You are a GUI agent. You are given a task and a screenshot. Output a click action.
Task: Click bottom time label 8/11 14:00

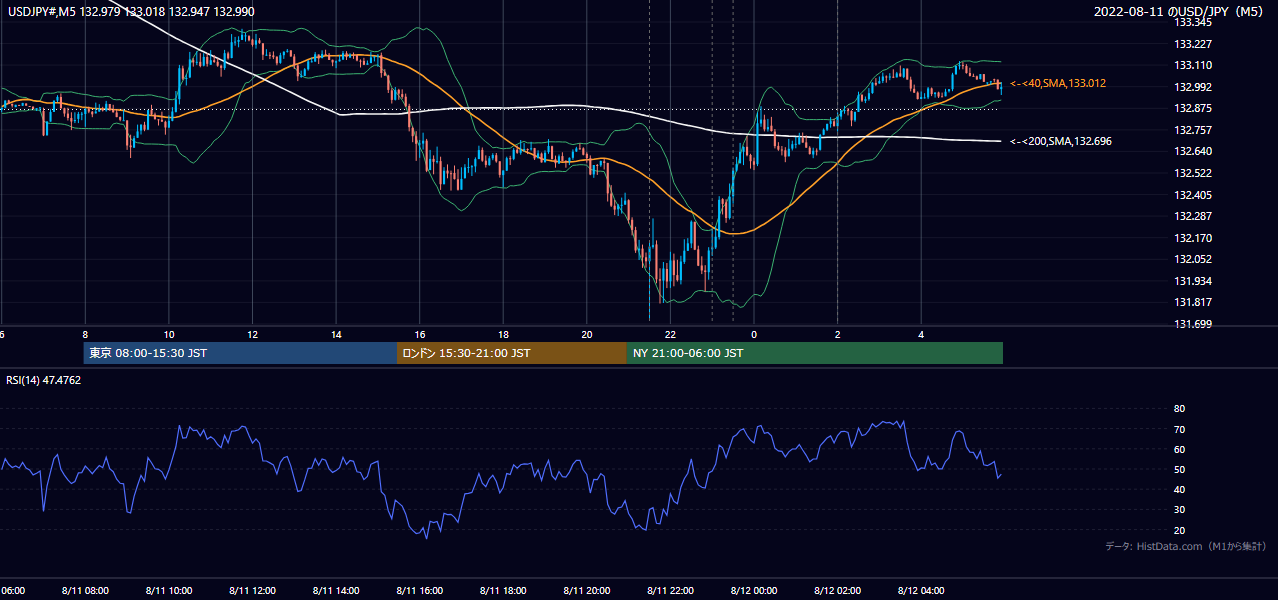pyautogui.click(x=336, y=590)
